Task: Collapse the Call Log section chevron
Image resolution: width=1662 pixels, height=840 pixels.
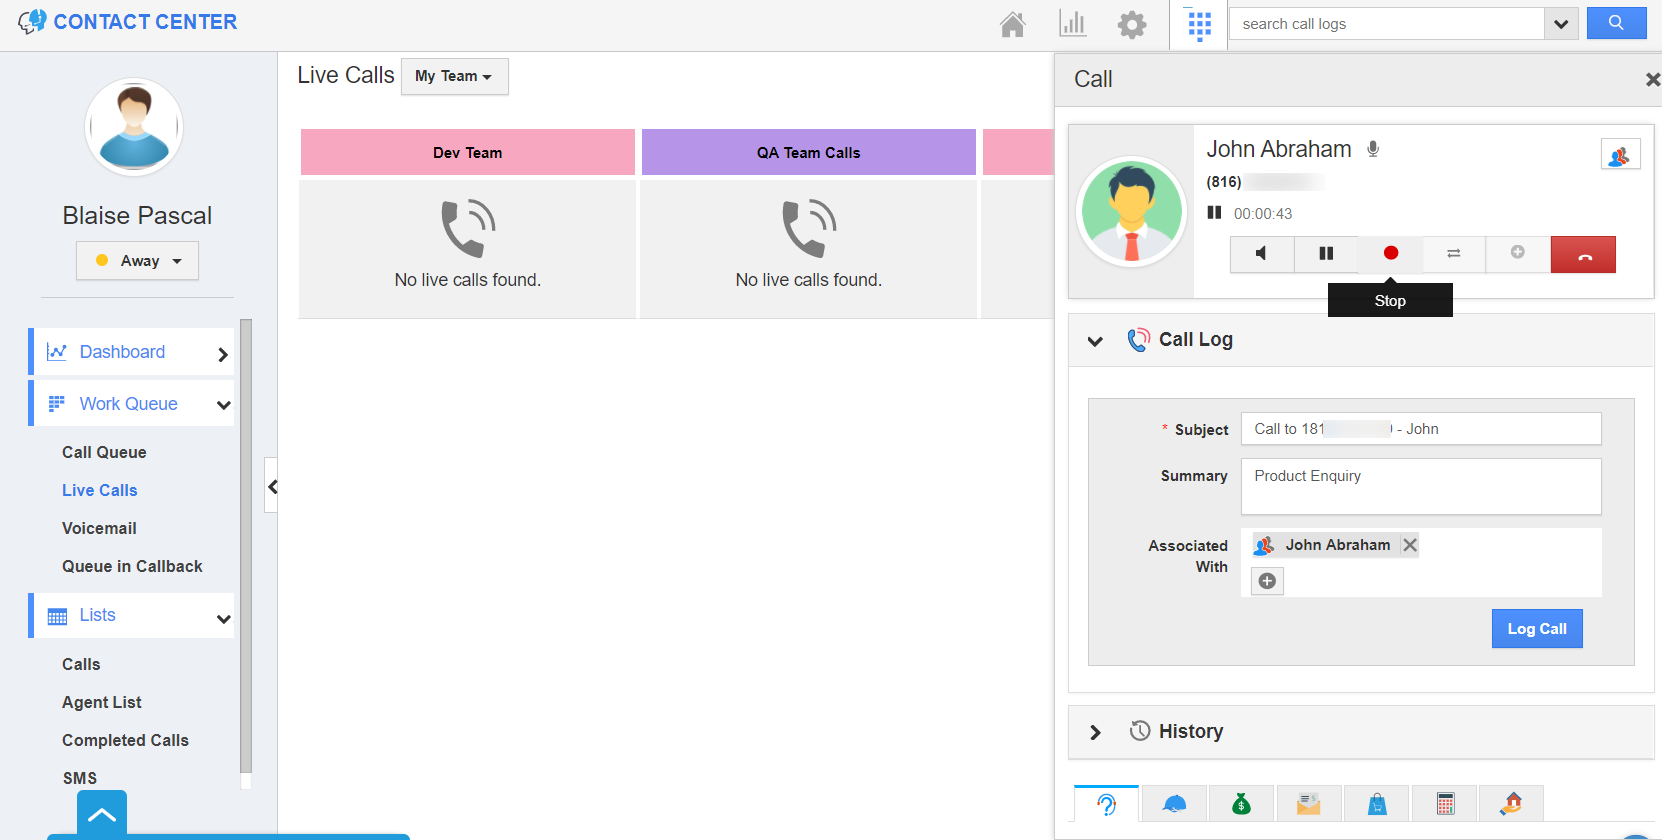Action: click(1095, 341)
